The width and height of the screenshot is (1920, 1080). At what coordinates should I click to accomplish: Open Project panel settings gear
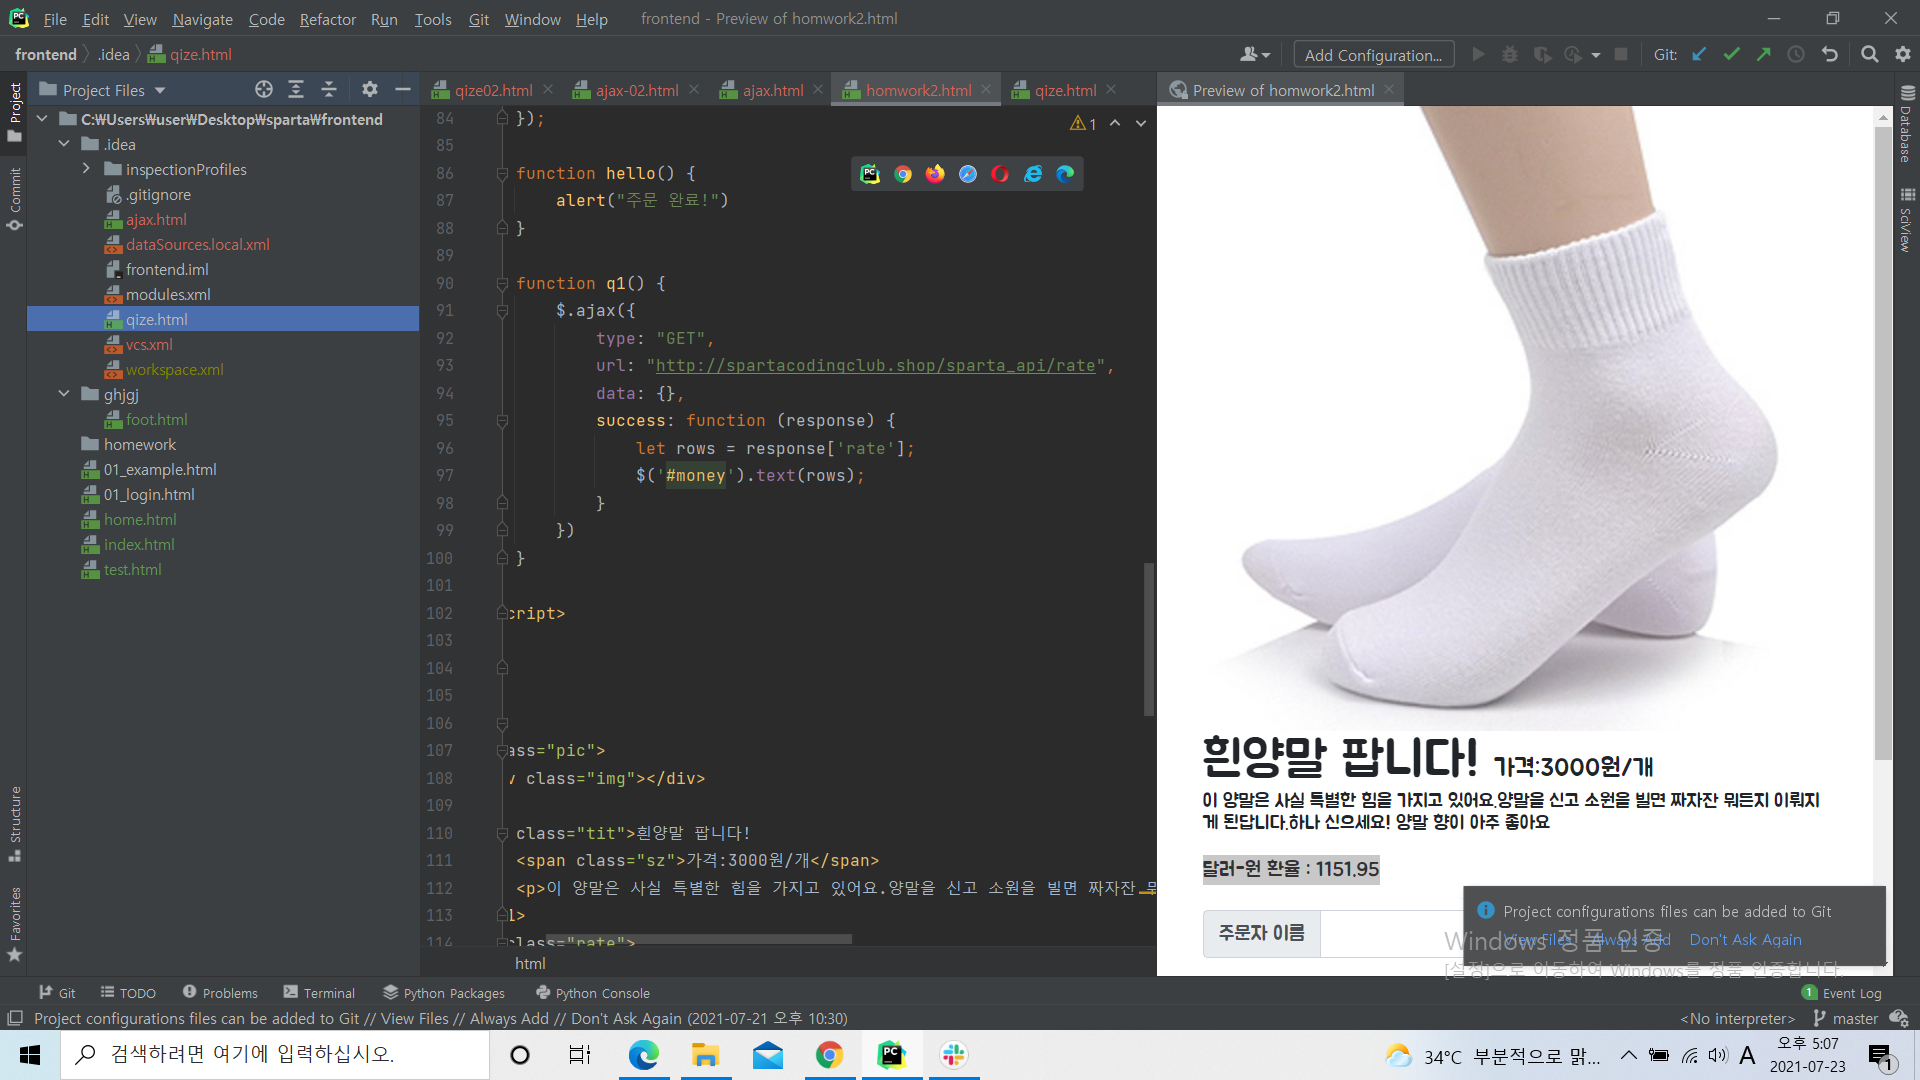[x=370, y=90]
